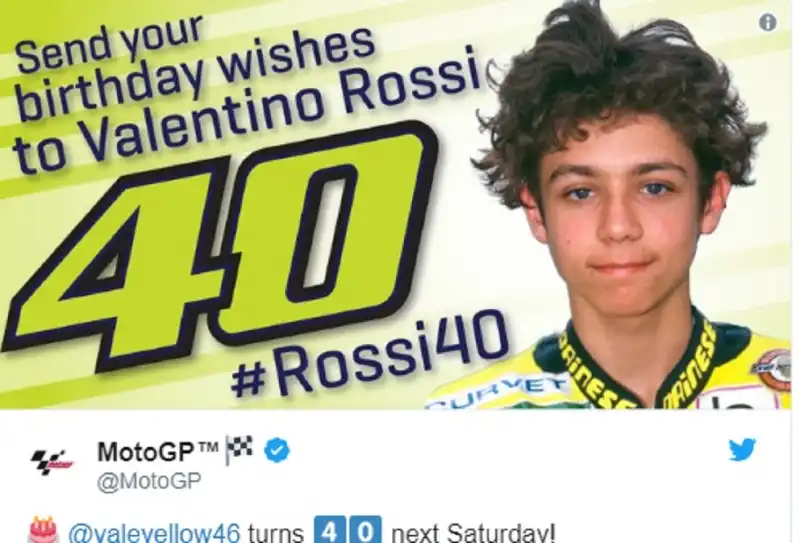800x543 pixels.
Task: Click the checkered flag emoji beside MotoGP
Action: [x=239, y=450]
